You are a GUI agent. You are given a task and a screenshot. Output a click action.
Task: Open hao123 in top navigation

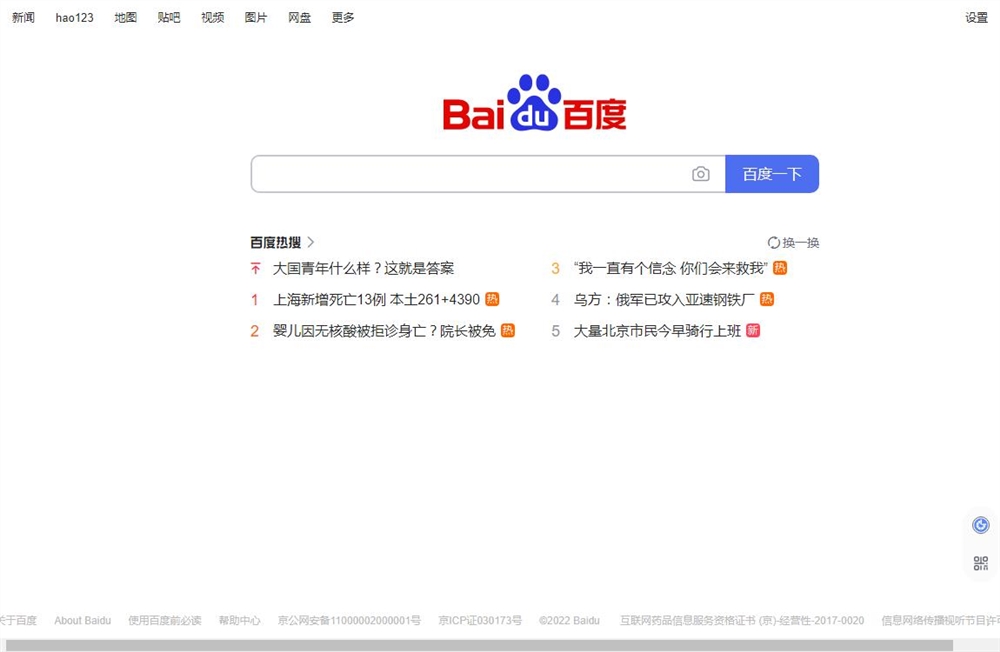point(75,18)
